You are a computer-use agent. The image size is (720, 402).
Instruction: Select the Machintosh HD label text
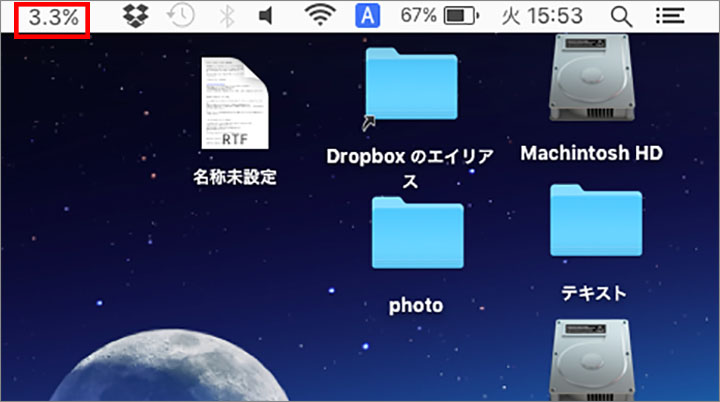(x=591, y=153)
